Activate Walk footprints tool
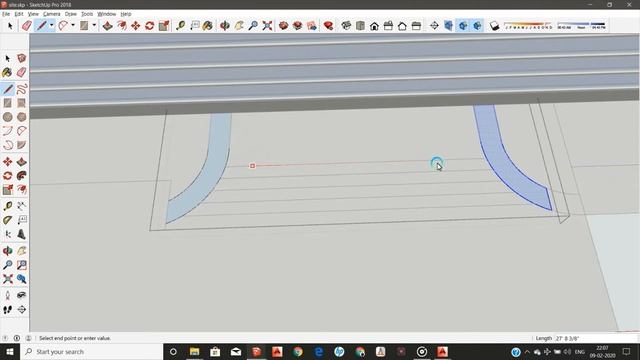Screen dimensions: 640x360 click(7, 310)
